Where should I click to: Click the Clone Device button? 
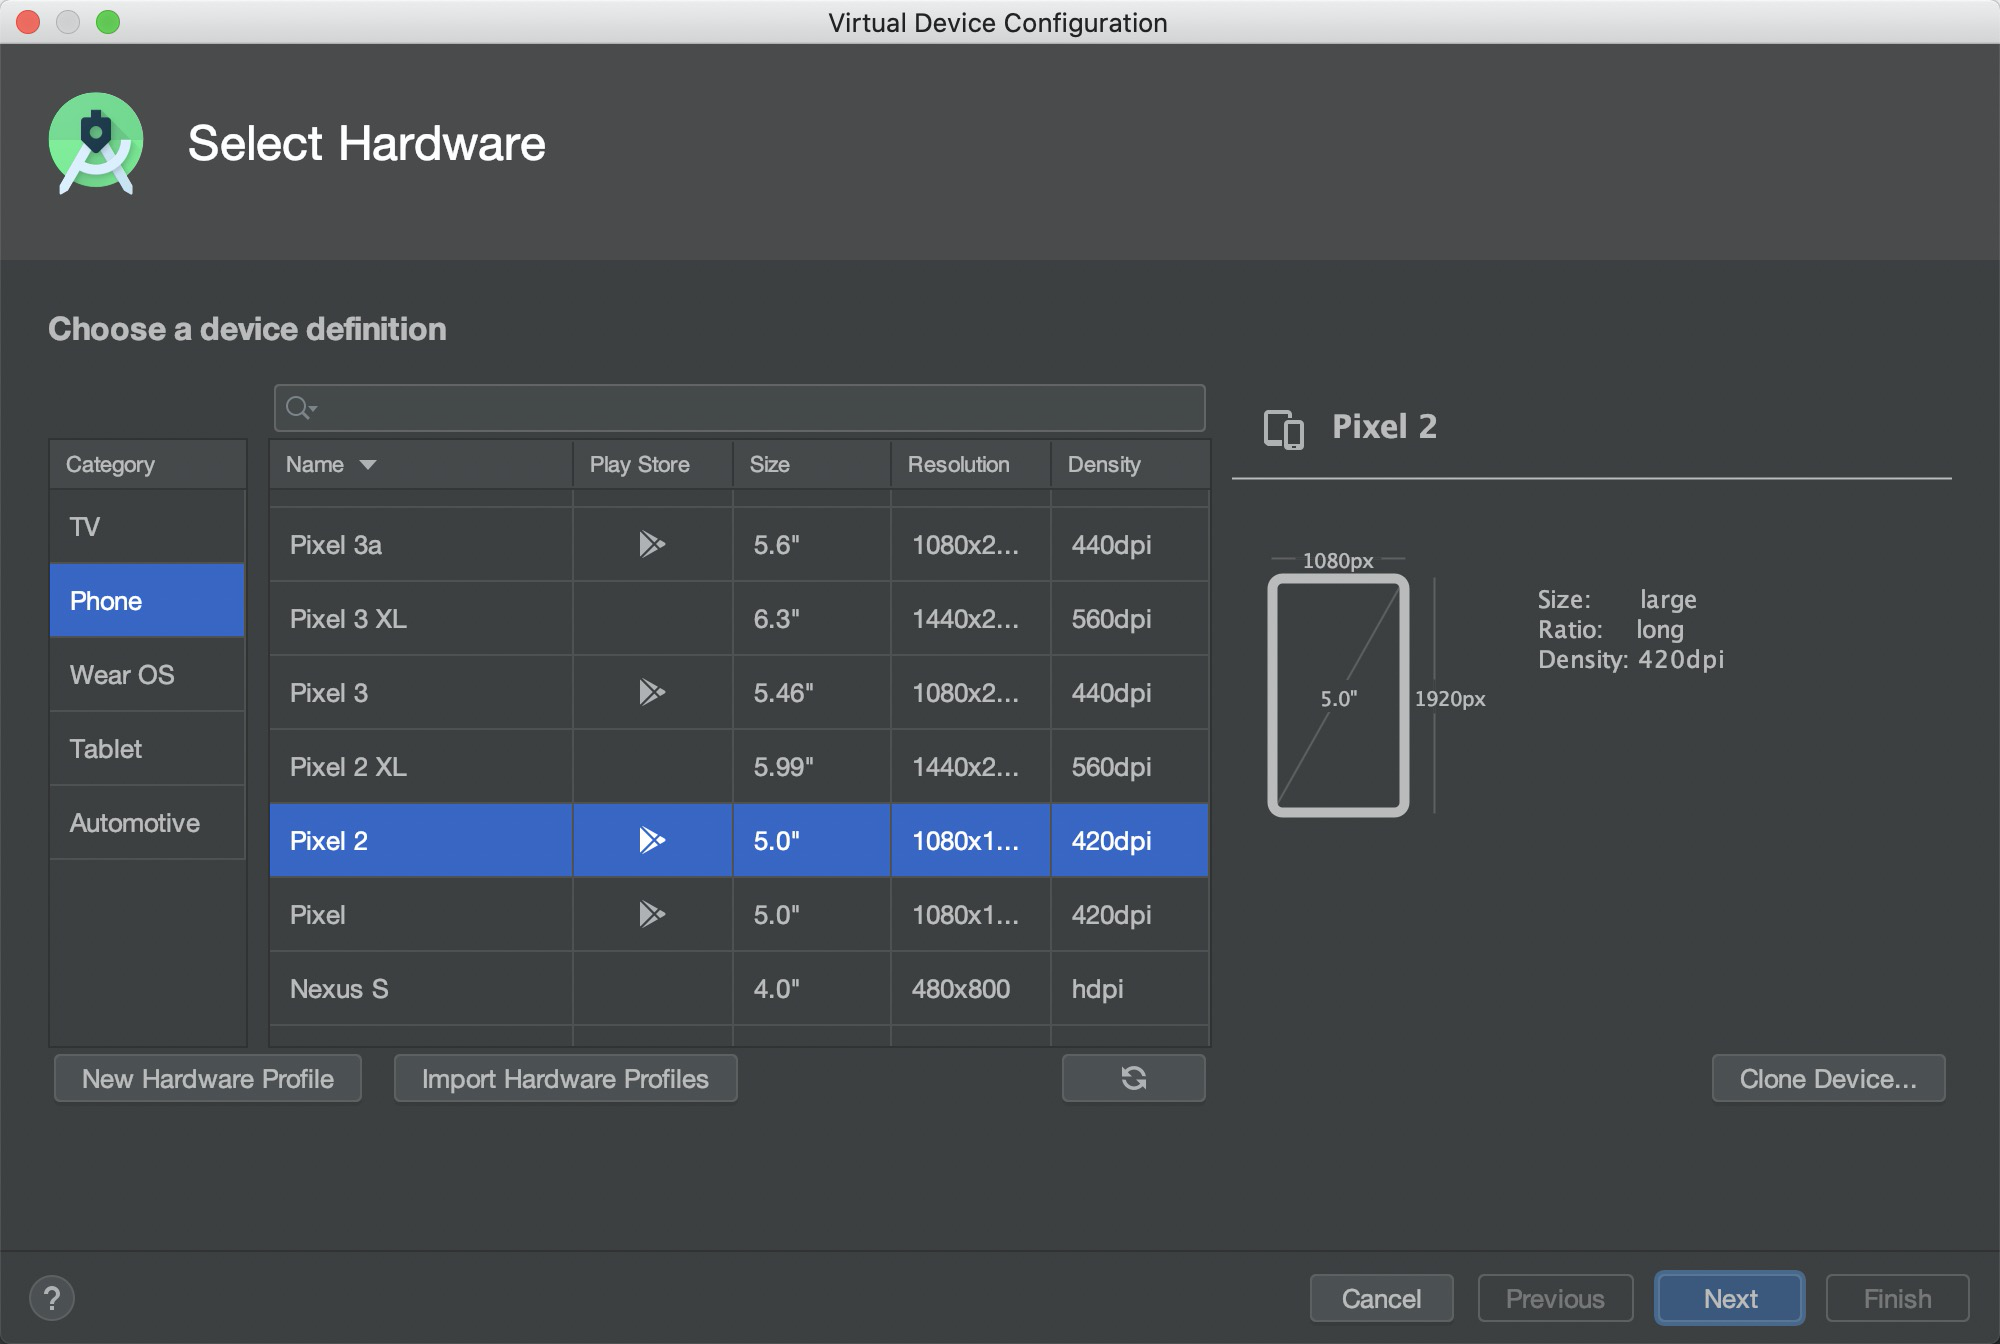click(x=1828, y=1078)
